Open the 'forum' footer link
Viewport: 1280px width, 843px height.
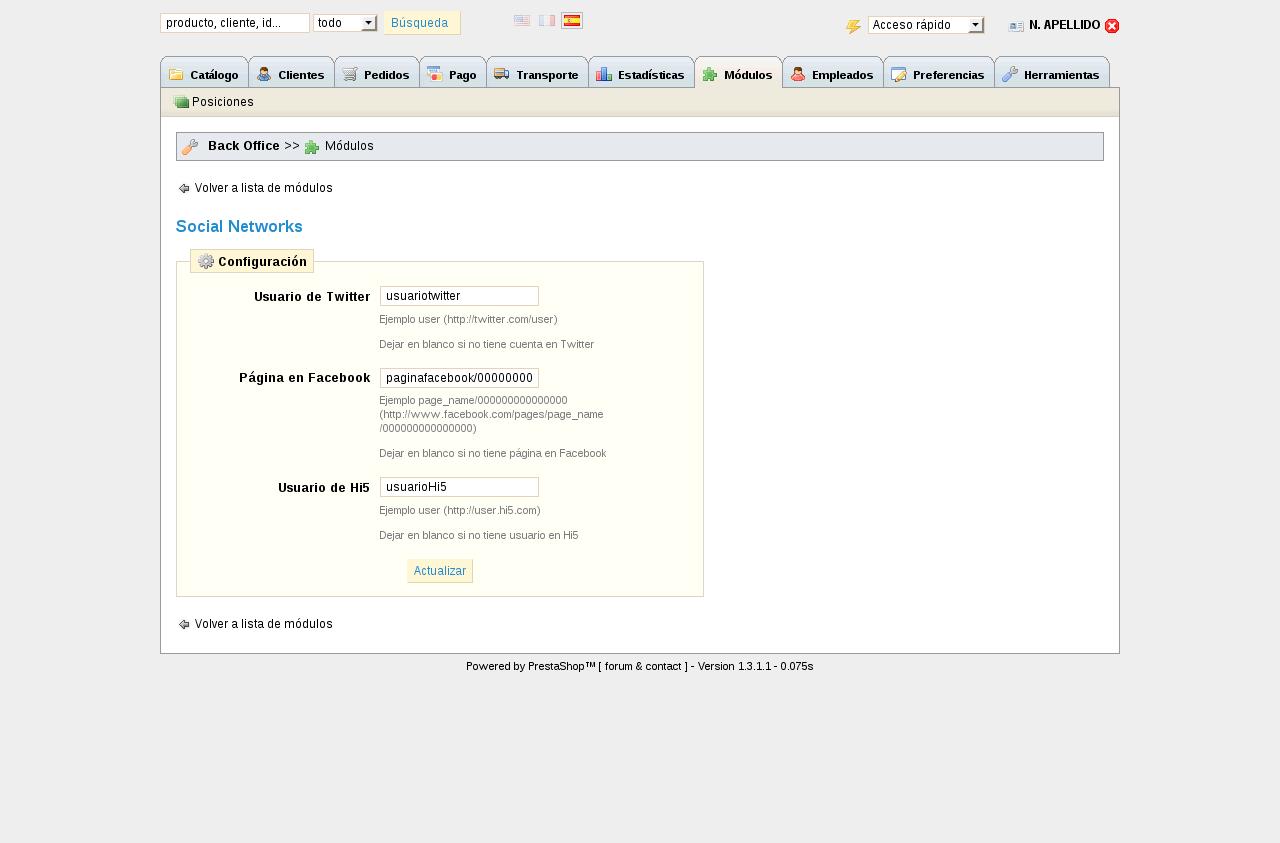click(618, 666)
